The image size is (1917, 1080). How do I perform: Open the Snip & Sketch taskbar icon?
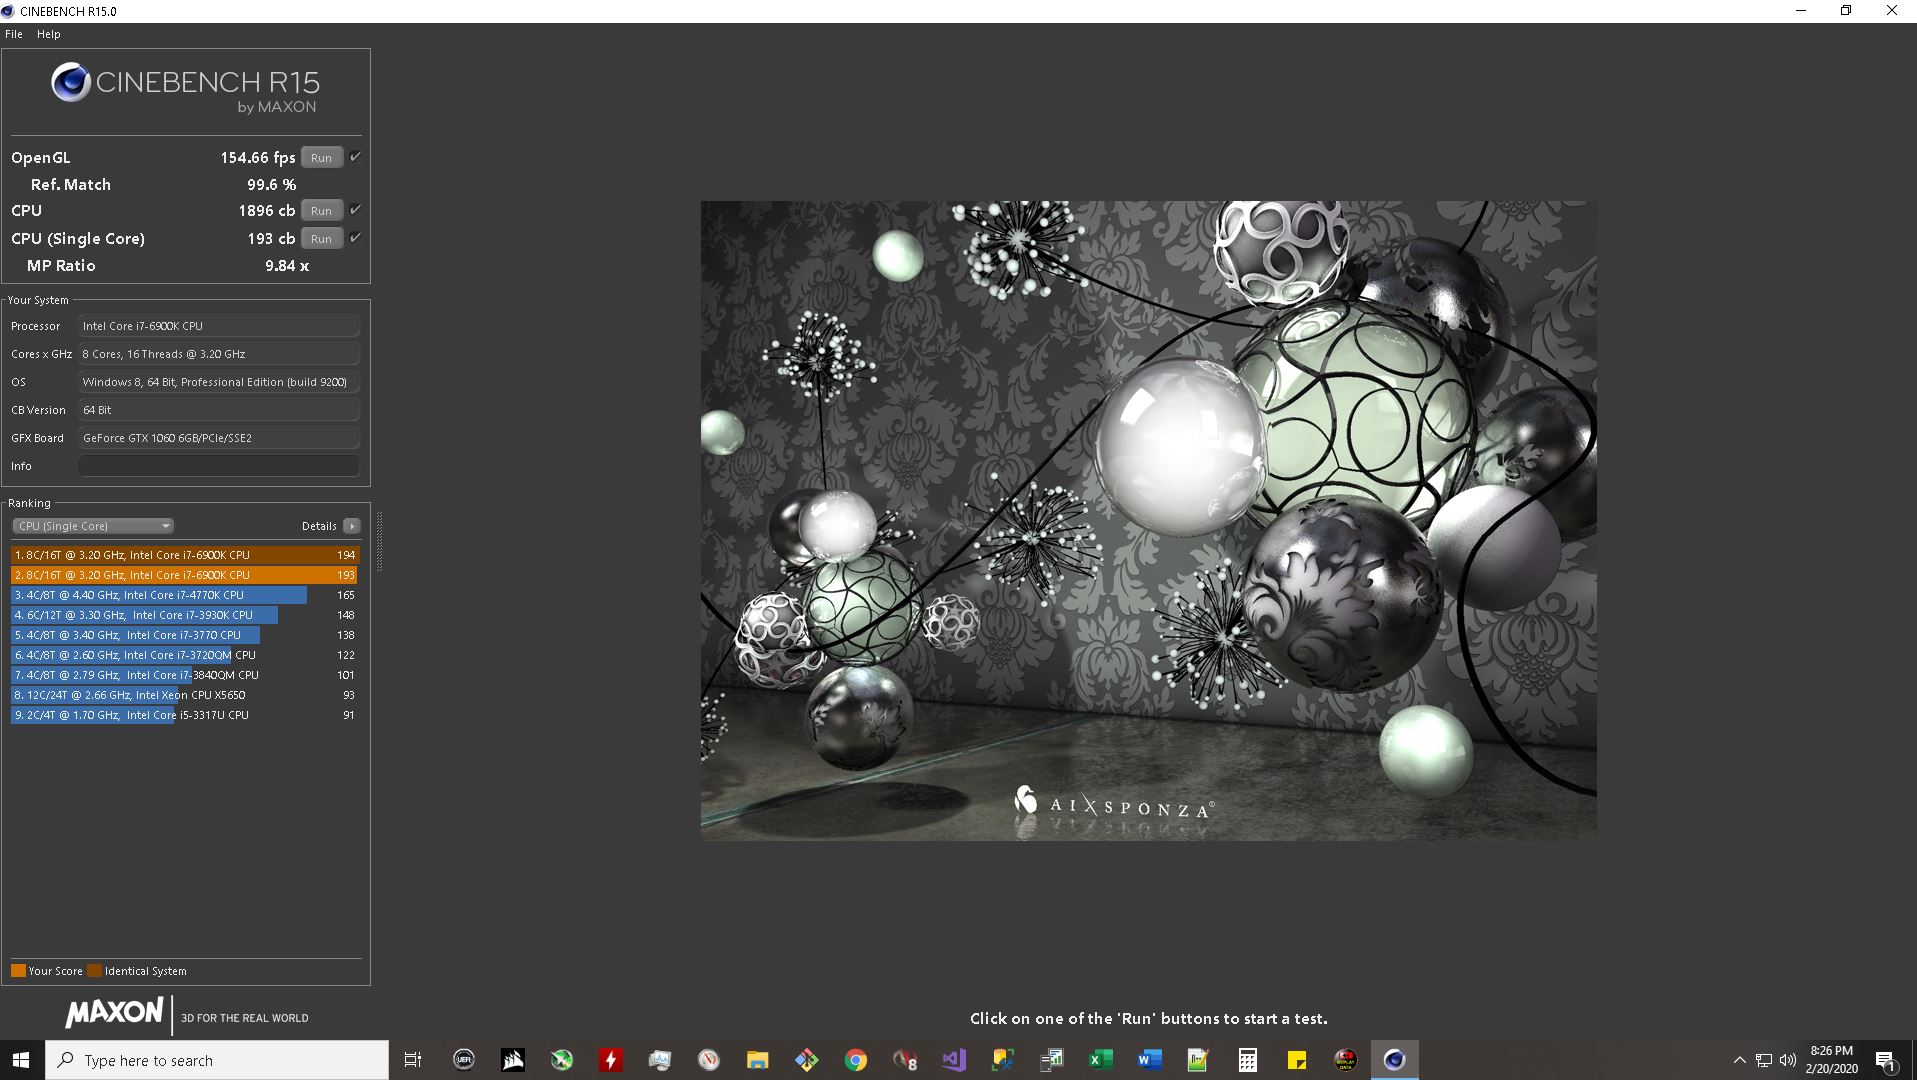tap(1003, 1060)
